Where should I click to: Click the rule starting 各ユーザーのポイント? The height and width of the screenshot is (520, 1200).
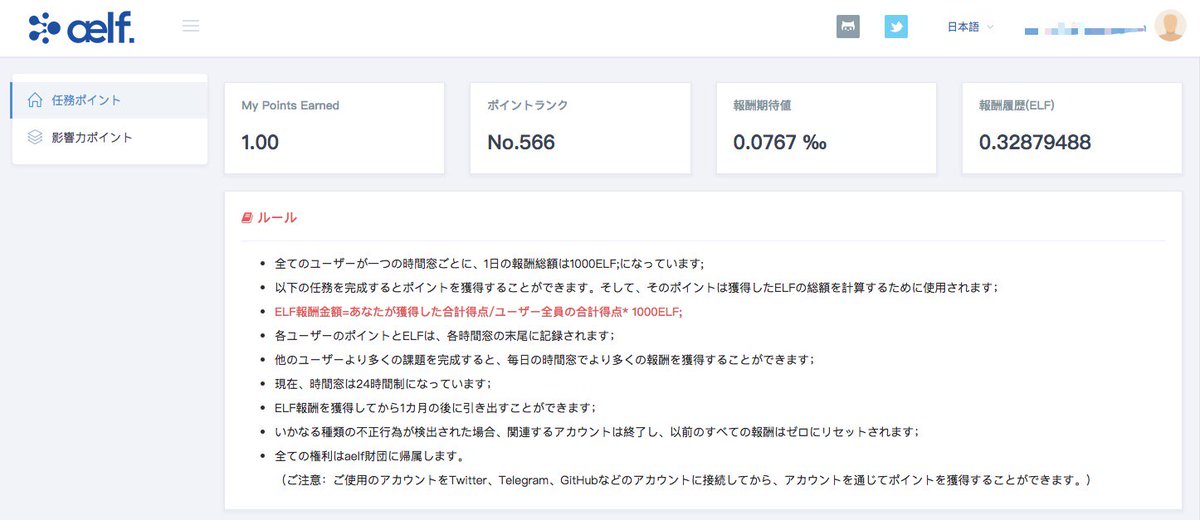point(444,336)
